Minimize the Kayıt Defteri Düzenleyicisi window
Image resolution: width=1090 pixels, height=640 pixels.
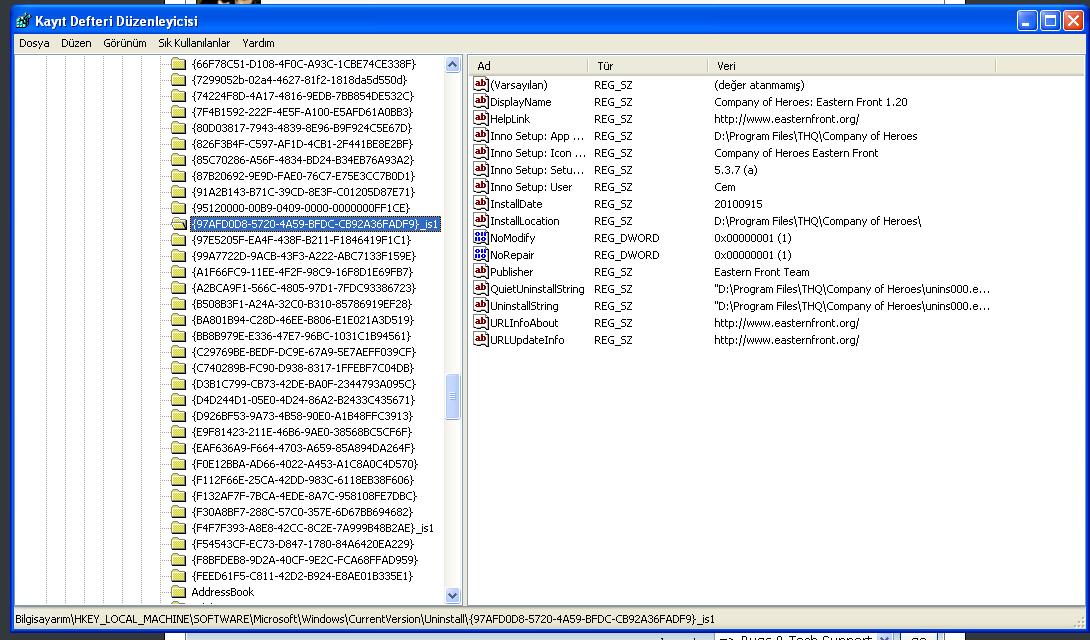pyautogui.click(x=1027, y=21)
